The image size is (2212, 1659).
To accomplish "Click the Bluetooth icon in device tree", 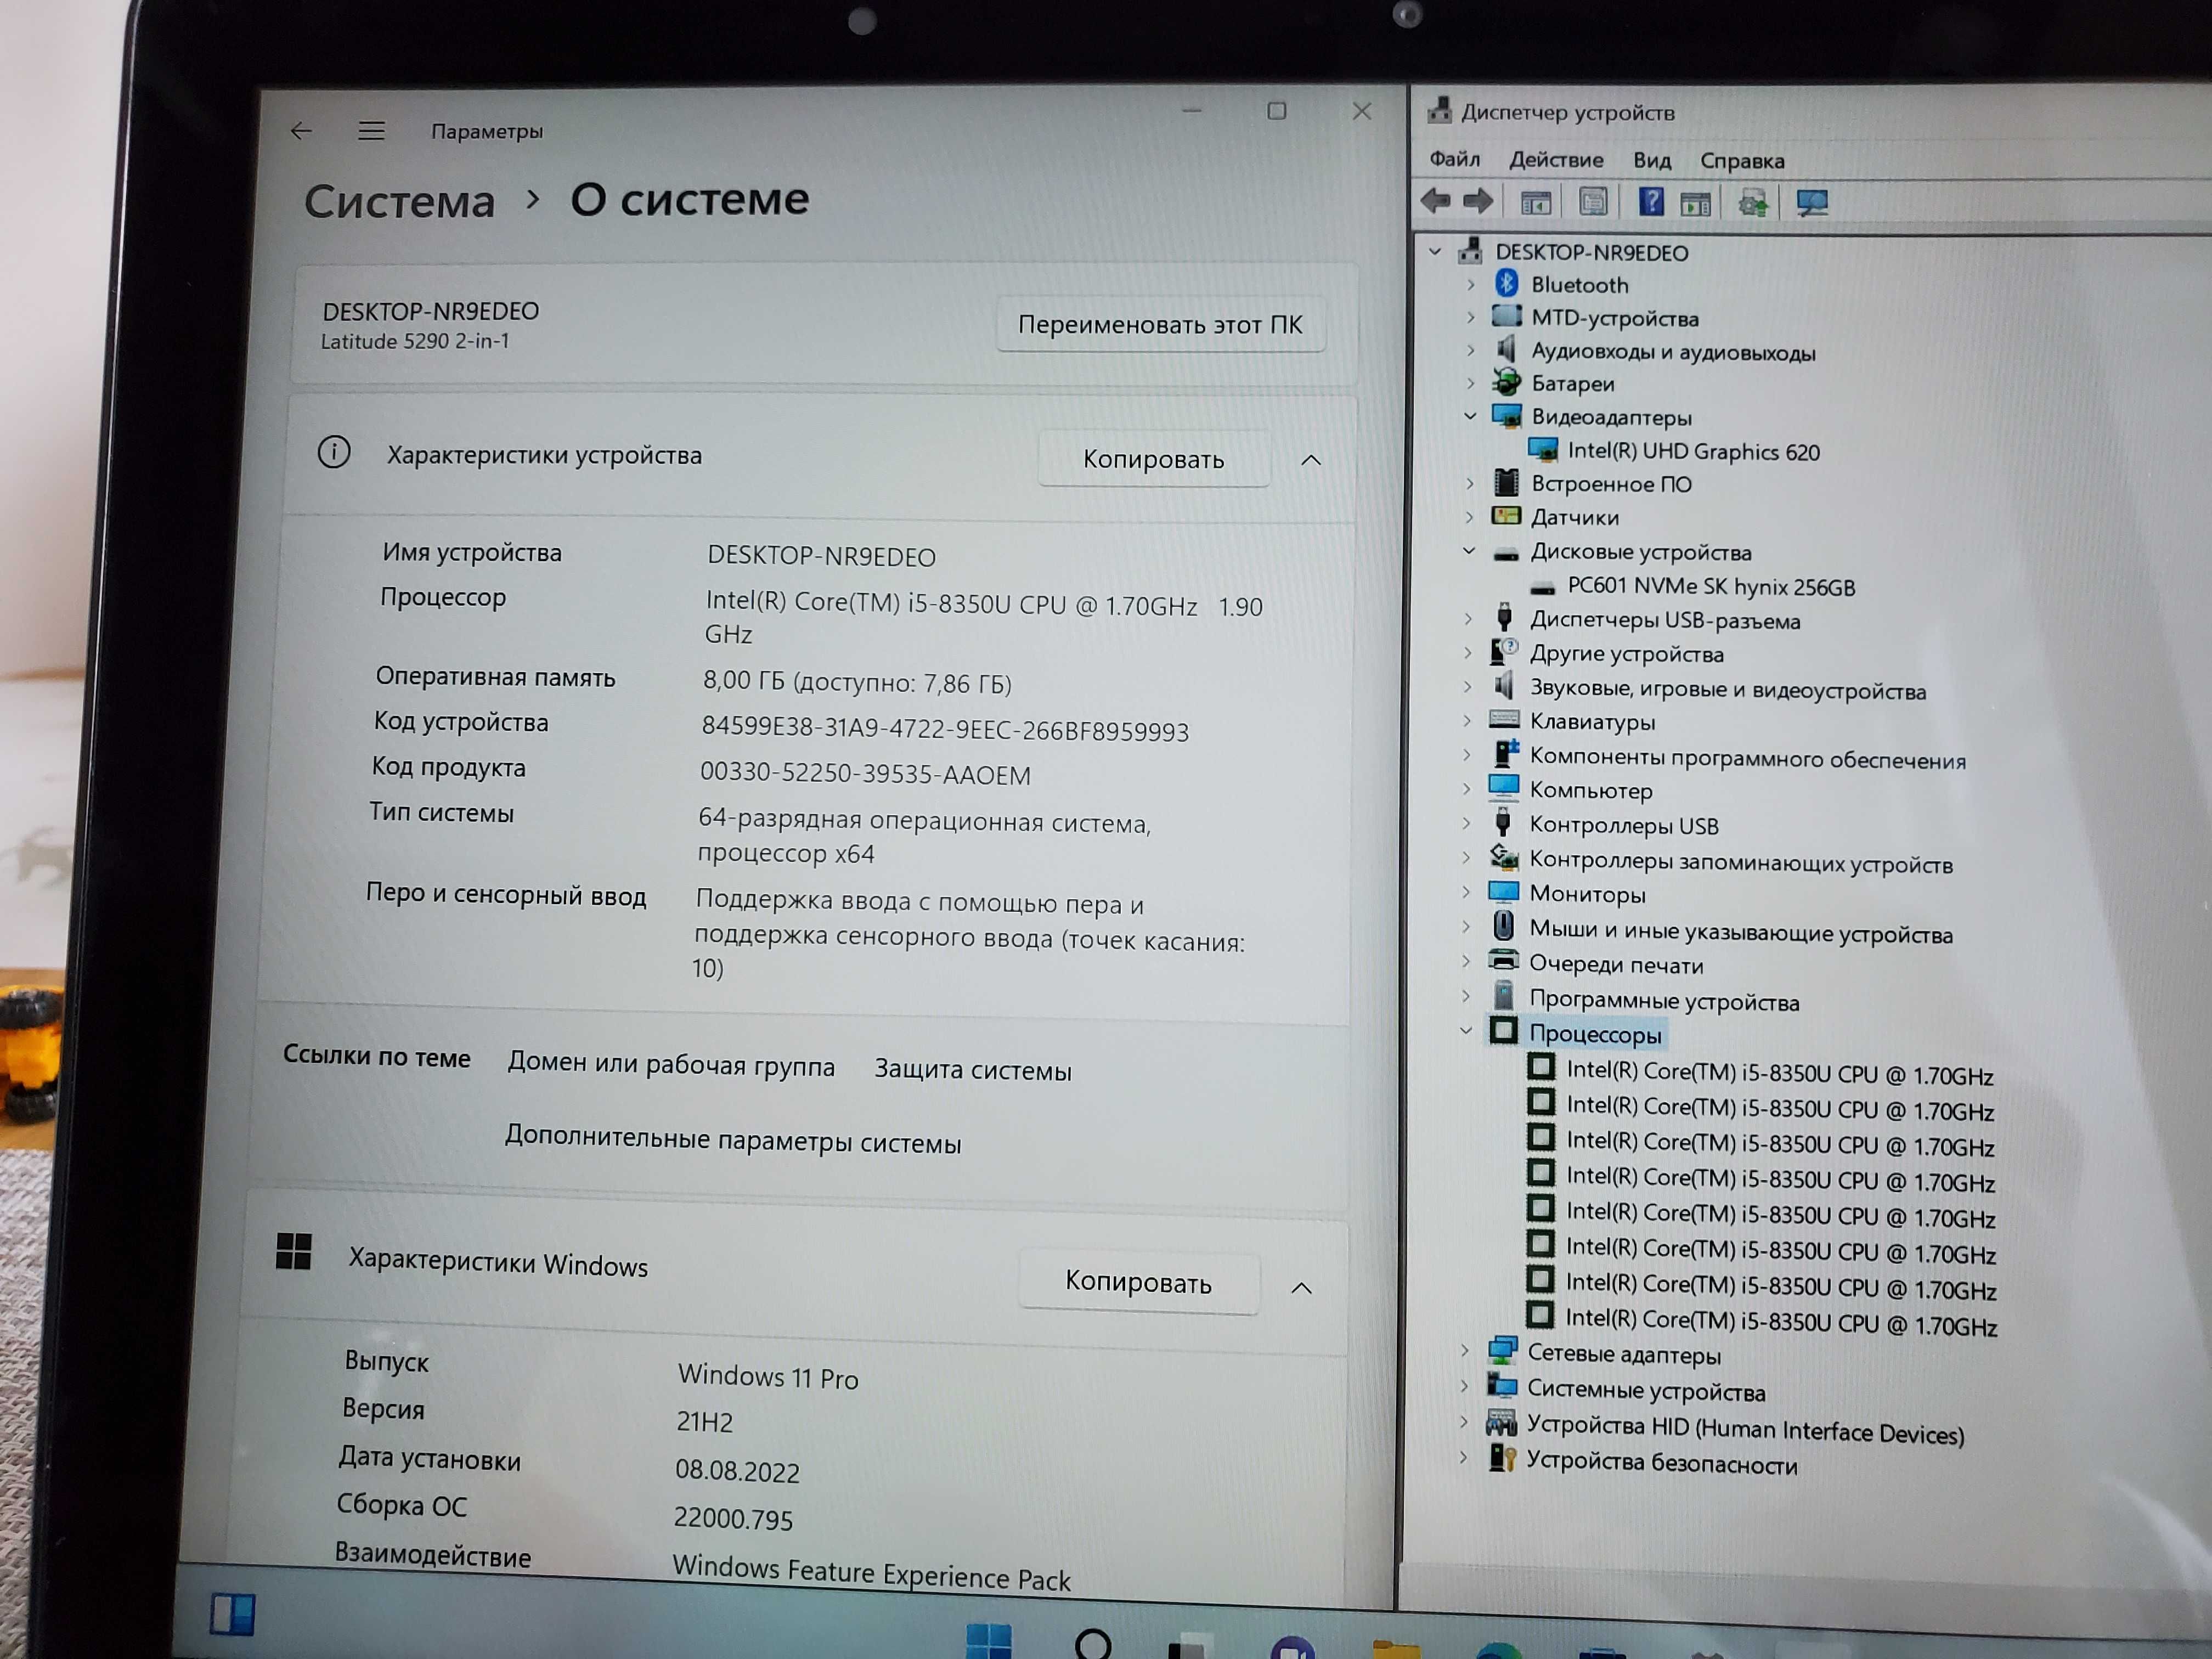I will tap(1507, 283).
